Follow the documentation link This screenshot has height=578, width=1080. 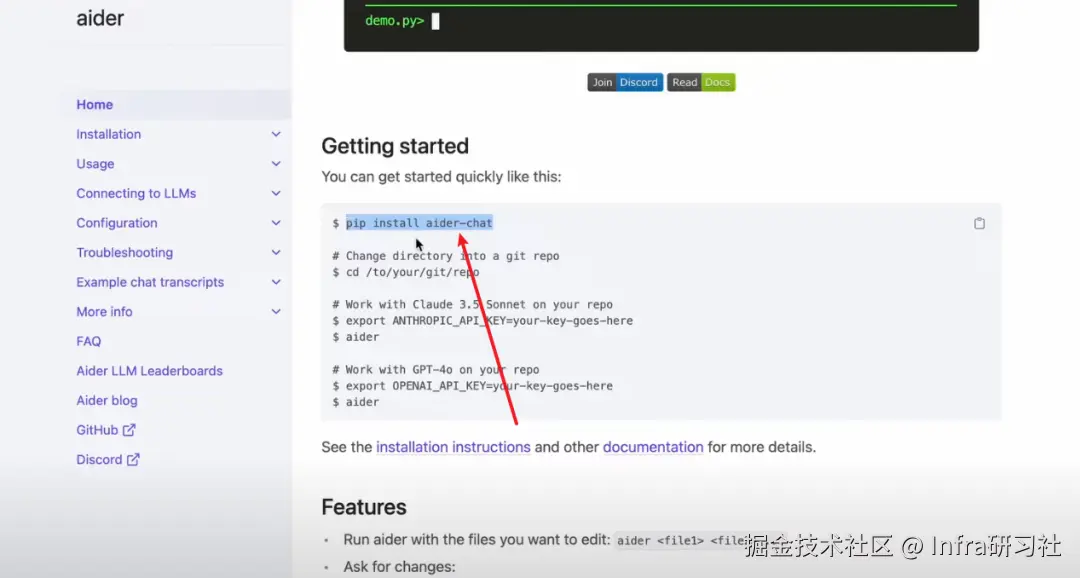pos(653,447)
